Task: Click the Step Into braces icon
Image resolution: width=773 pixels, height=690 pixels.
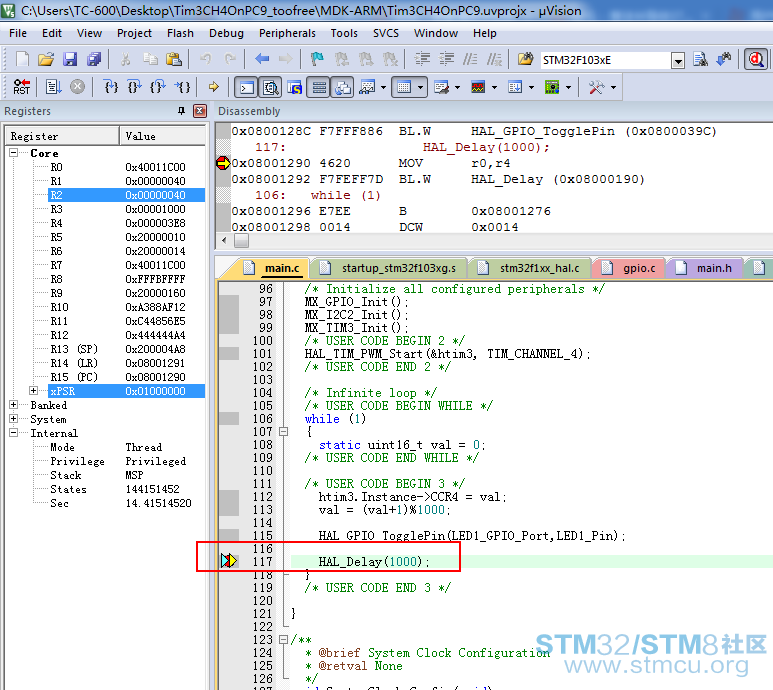Action: [111, 87]
